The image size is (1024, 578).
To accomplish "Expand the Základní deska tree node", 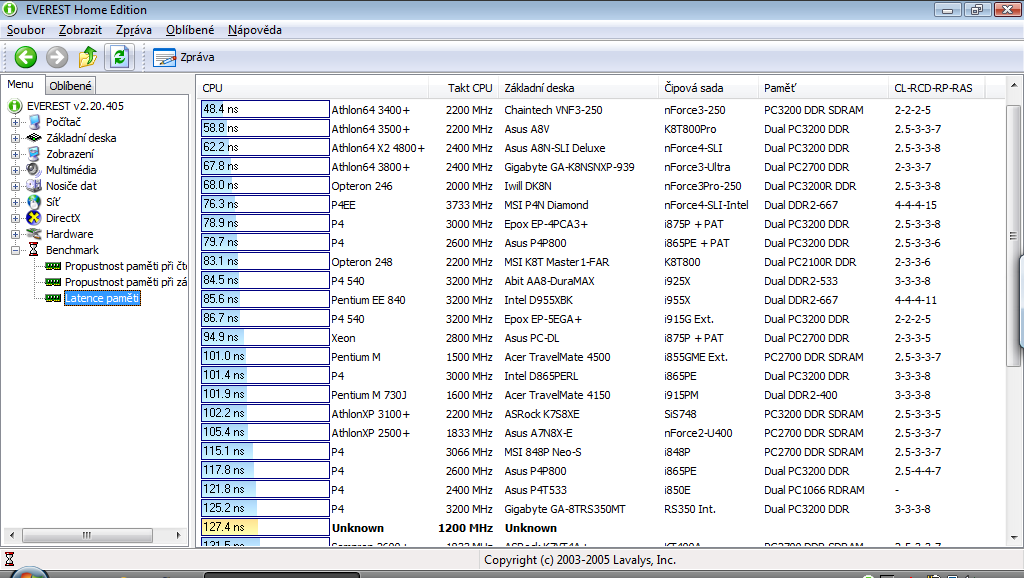I will [15, 138].
